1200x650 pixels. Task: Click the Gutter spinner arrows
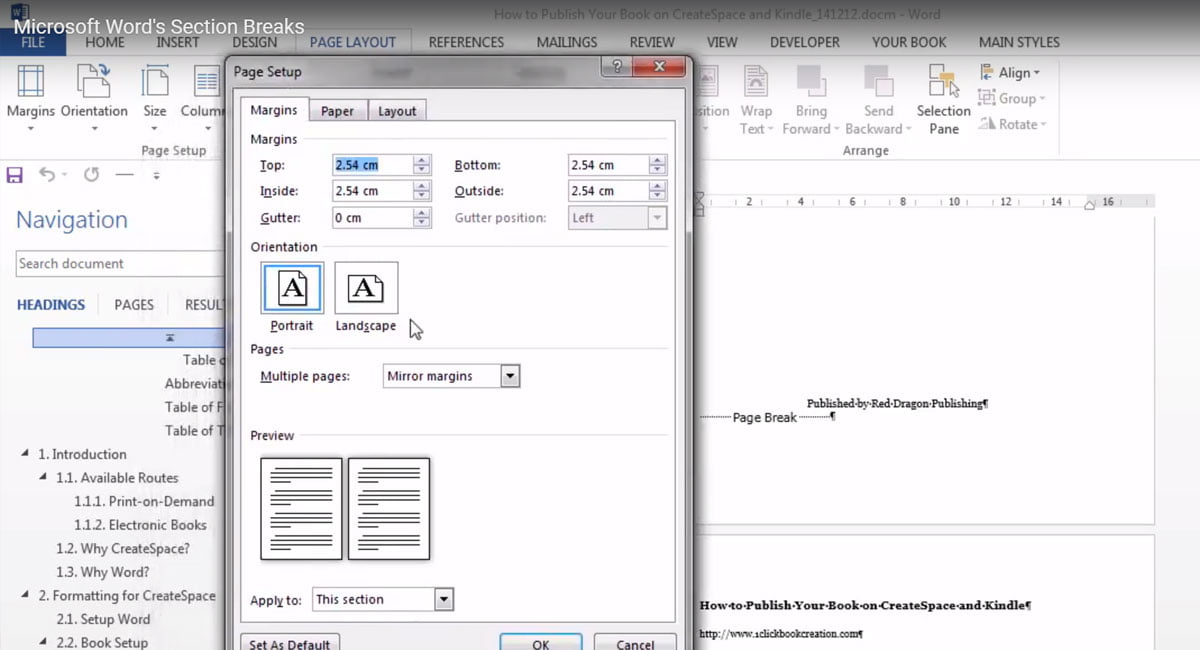point(422,218)
